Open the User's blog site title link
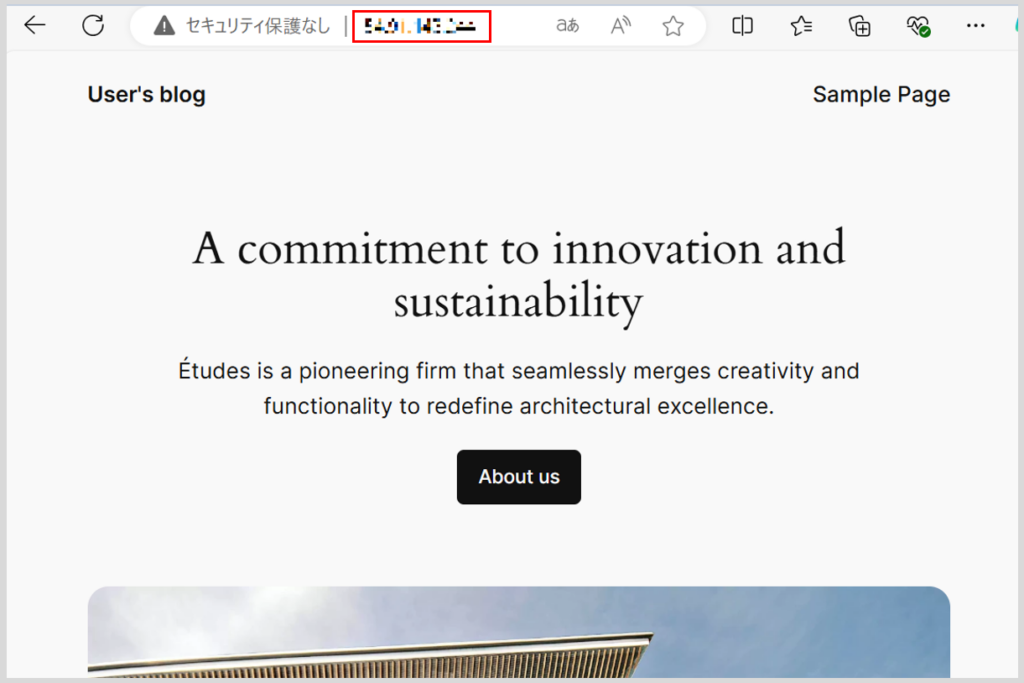This screenshot has width=1024, height=683. (147, 94)
